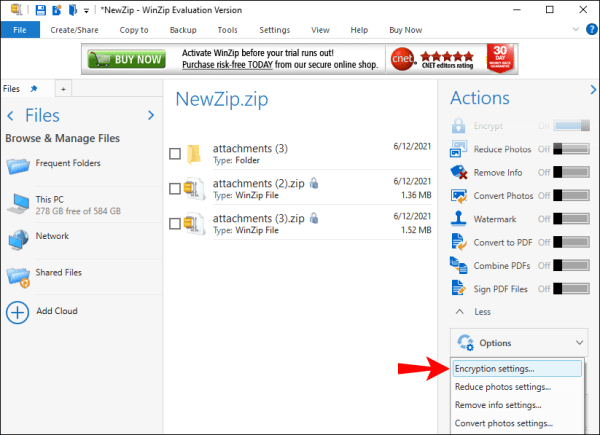The width and height of the screenshot is (600, 435).
Task: Collapse the Actions pane with right chevron
Action: 593,90
